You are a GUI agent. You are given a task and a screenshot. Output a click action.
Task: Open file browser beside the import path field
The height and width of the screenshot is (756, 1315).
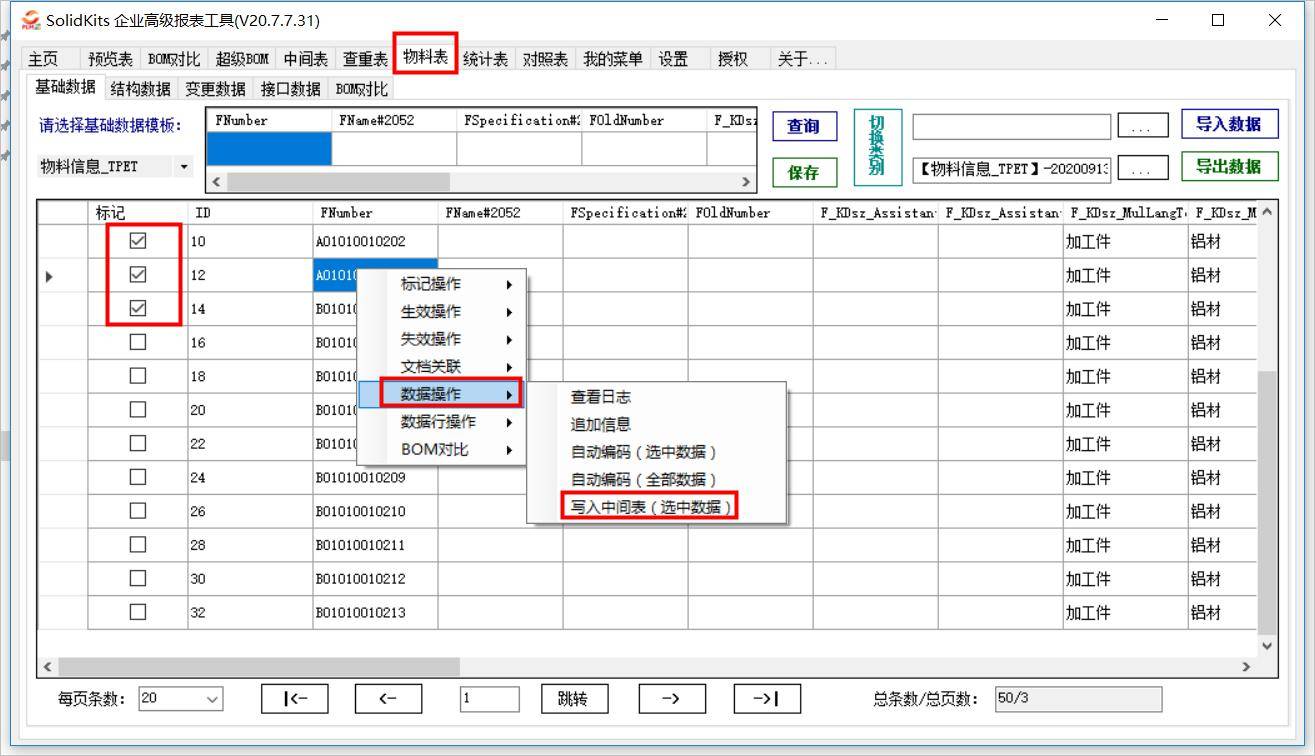click(x=1143, y=124)
